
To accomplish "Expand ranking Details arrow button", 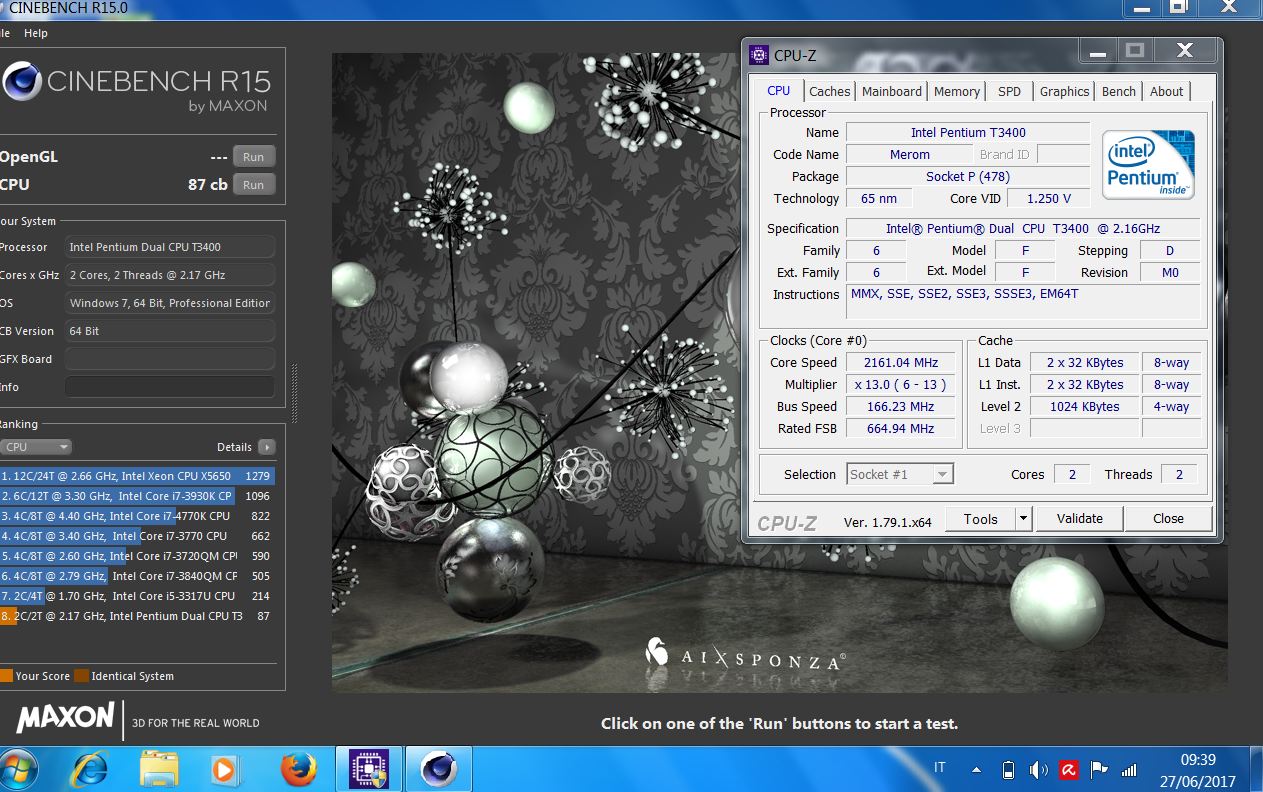I will tap(266, 447).
